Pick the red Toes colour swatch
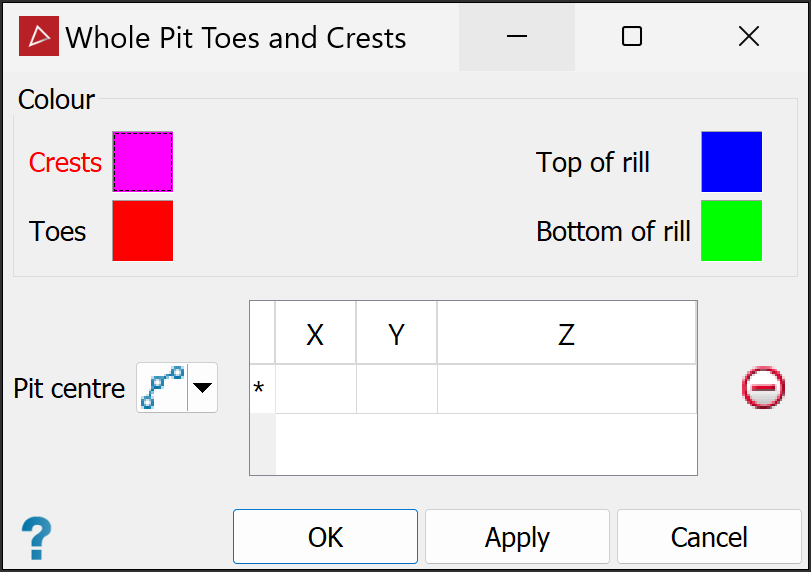This screenshot has width=811, height=572. [143, 231]
